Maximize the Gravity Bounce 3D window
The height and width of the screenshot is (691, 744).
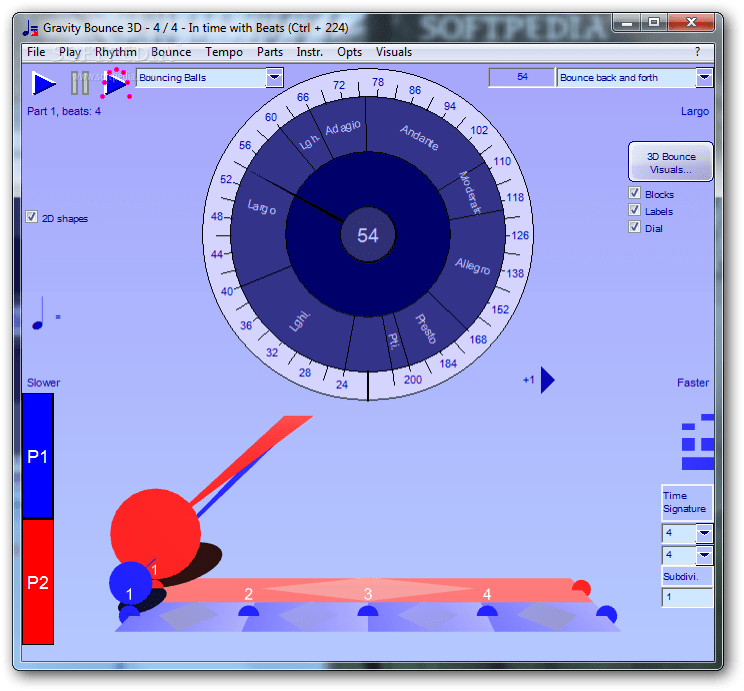pos(654,22)
